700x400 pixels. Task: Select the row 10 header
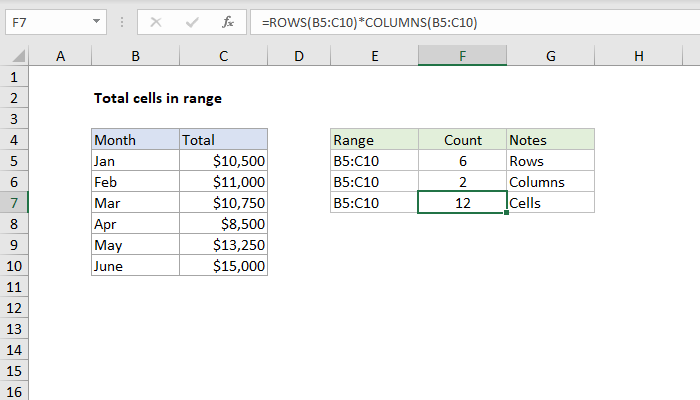click(15, 266)
